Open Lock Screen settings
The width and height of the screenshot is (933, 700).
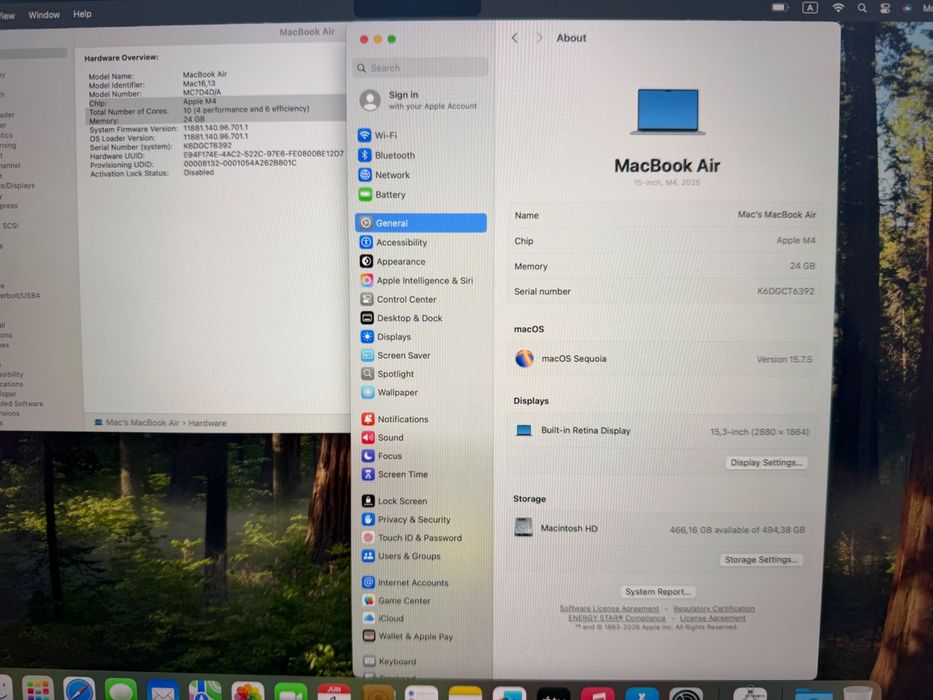(395, 501)
